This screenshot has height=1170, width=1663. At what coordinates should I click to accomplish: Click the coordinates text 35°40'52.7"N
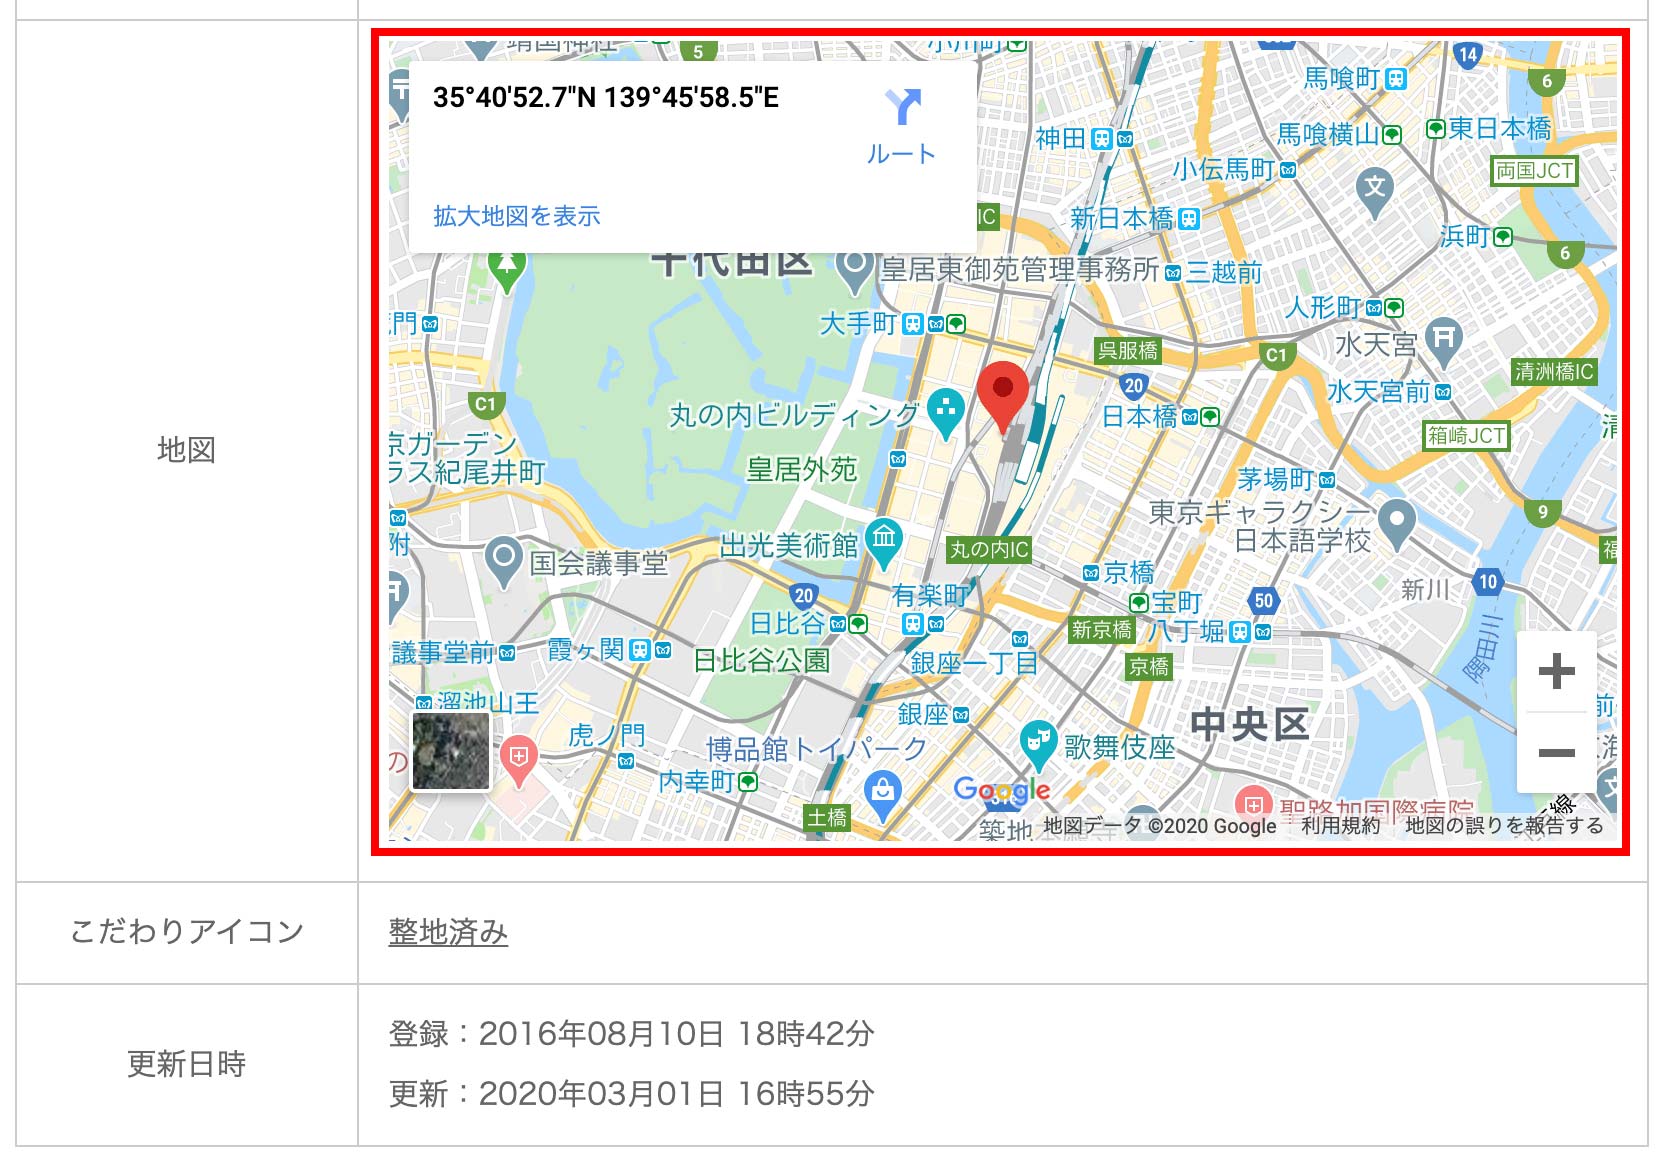[514, 97]
